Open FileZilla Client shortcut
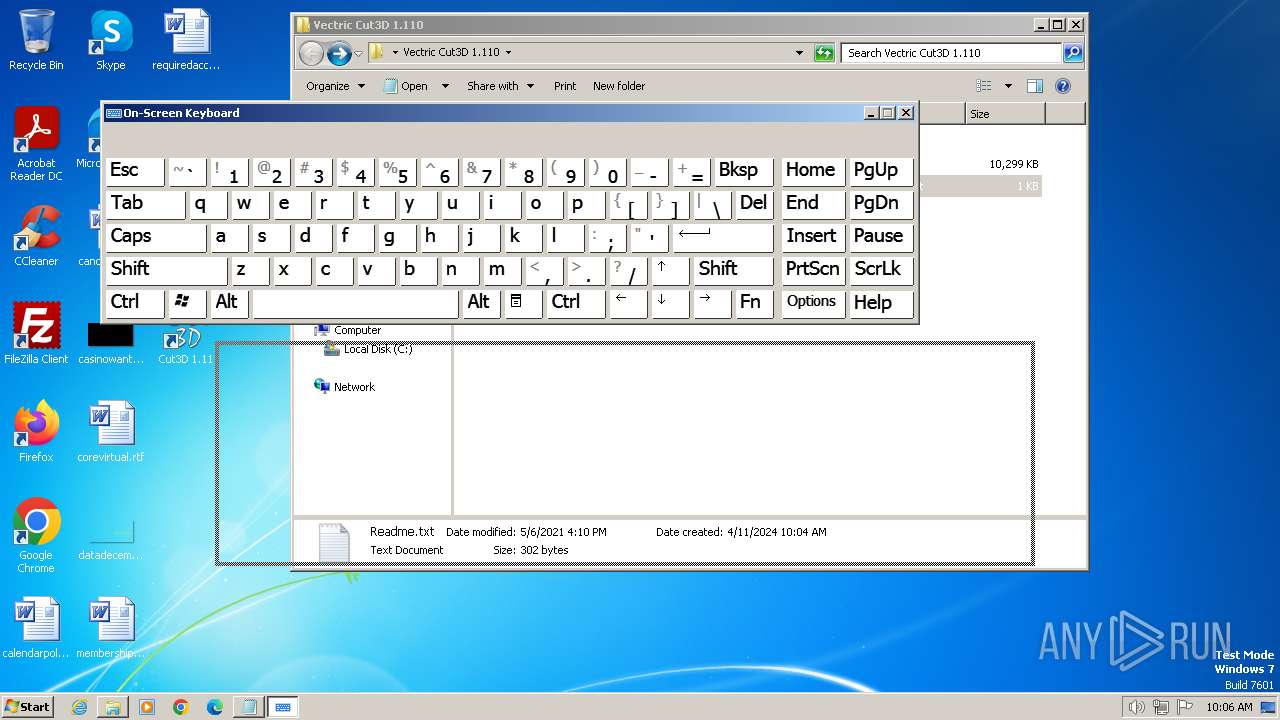The width and height of the screenshot is (1280, 720). pos(36,334)
